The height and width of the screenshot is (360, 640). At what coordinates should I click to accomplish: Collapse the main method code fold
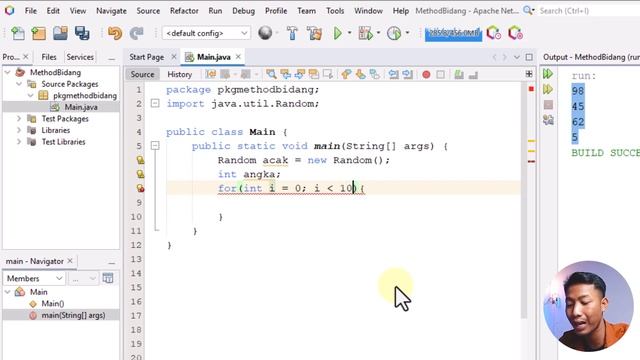coord(155,146)
